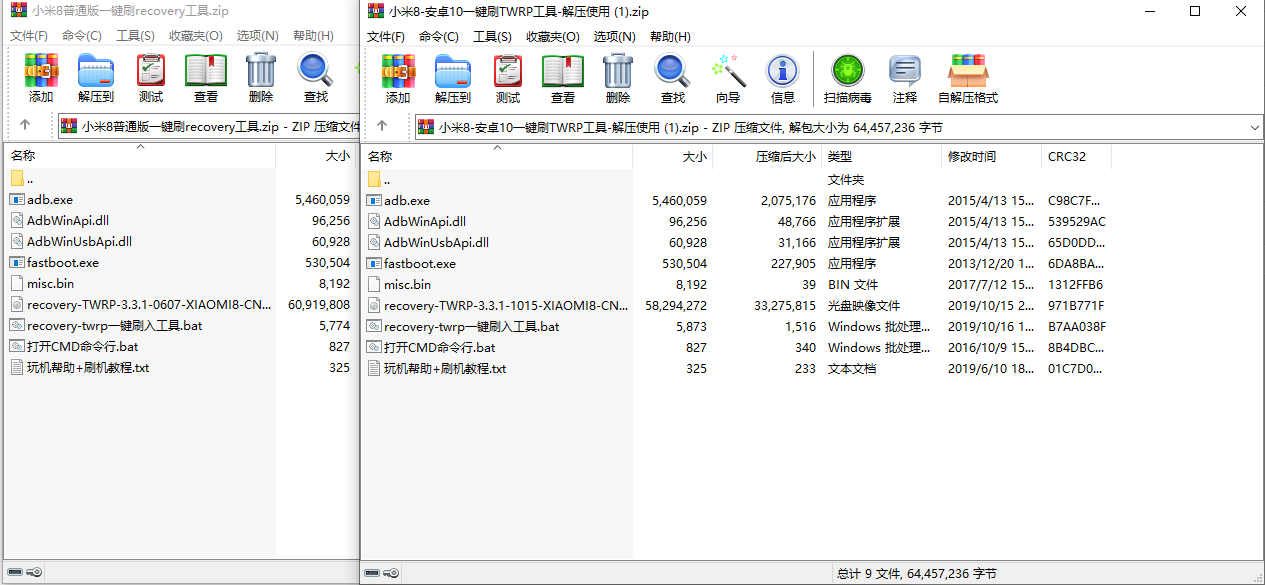Select parent folder '..' in front window
This screenshot has height=585, width=1265.
pos(380,180)
